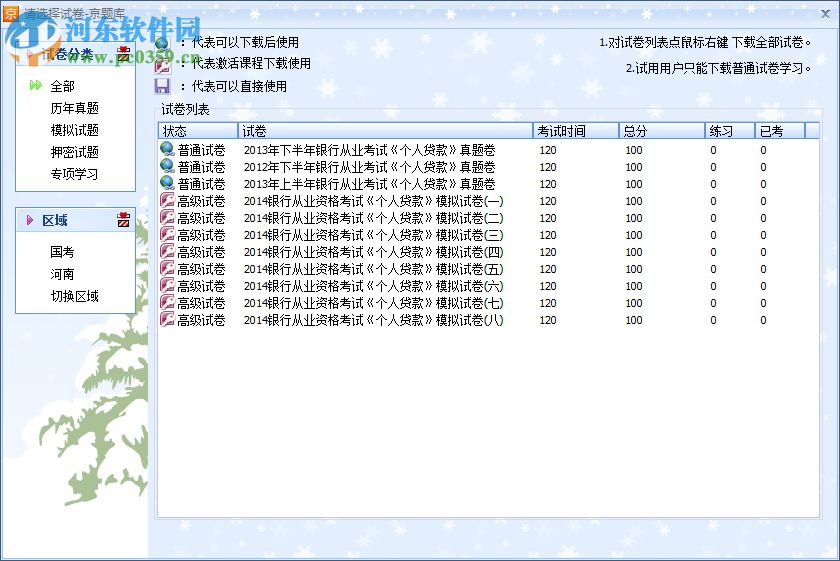Viewport: 840px width, 561px height.
Task: Click globe icon of 2013年下半年 真题卷 row
Action: (168, 149)
